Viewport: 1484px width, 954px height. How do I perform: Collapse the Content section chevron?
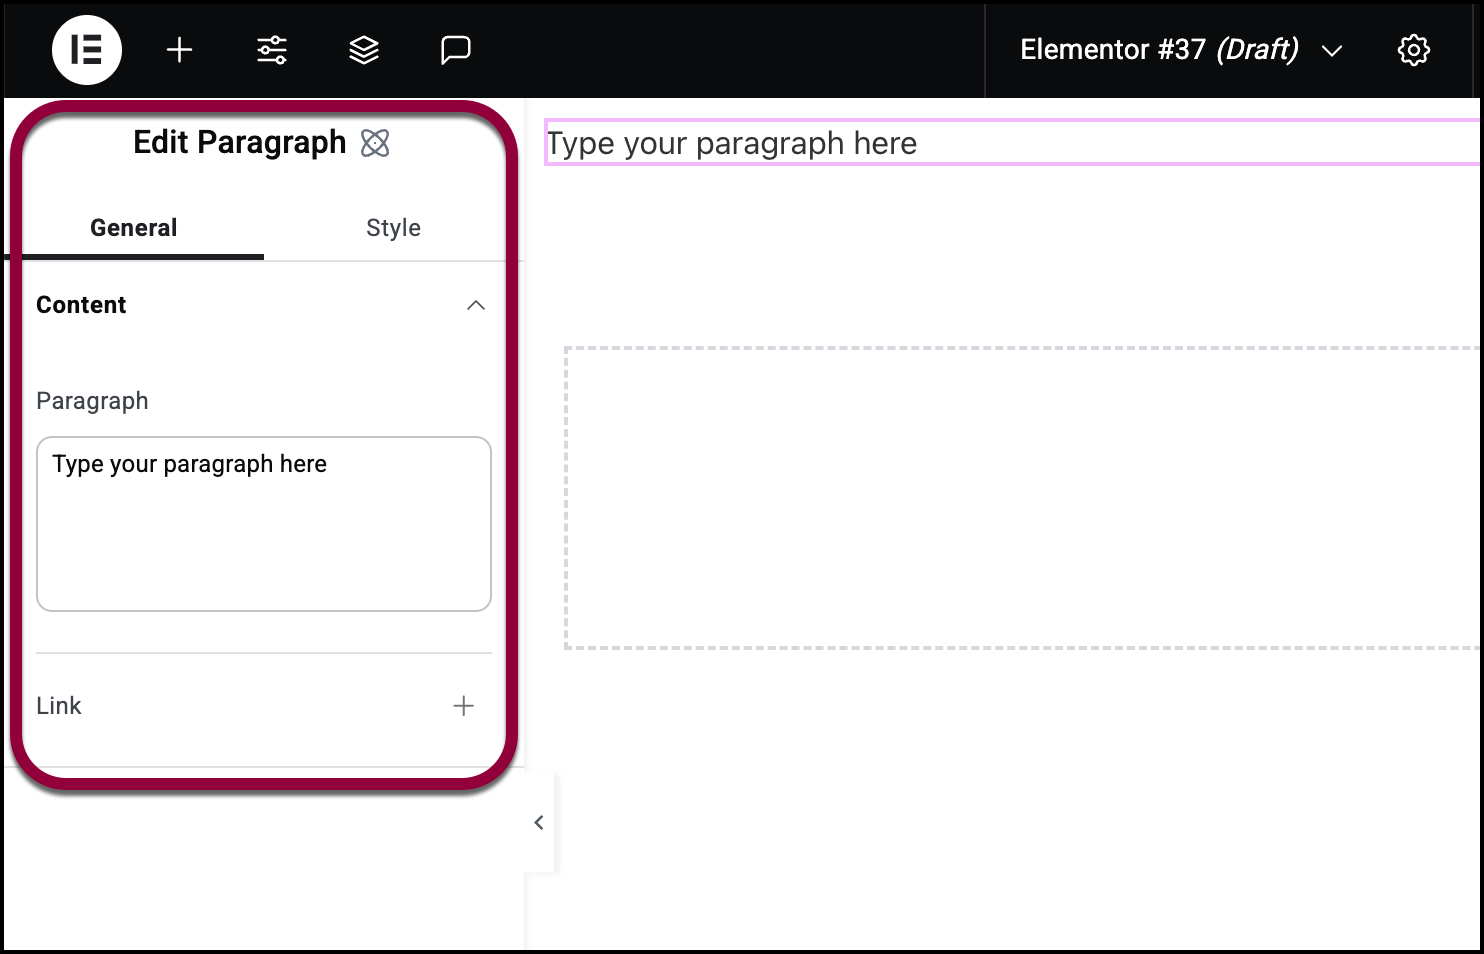pyautogui.click(x=476, y=305)
